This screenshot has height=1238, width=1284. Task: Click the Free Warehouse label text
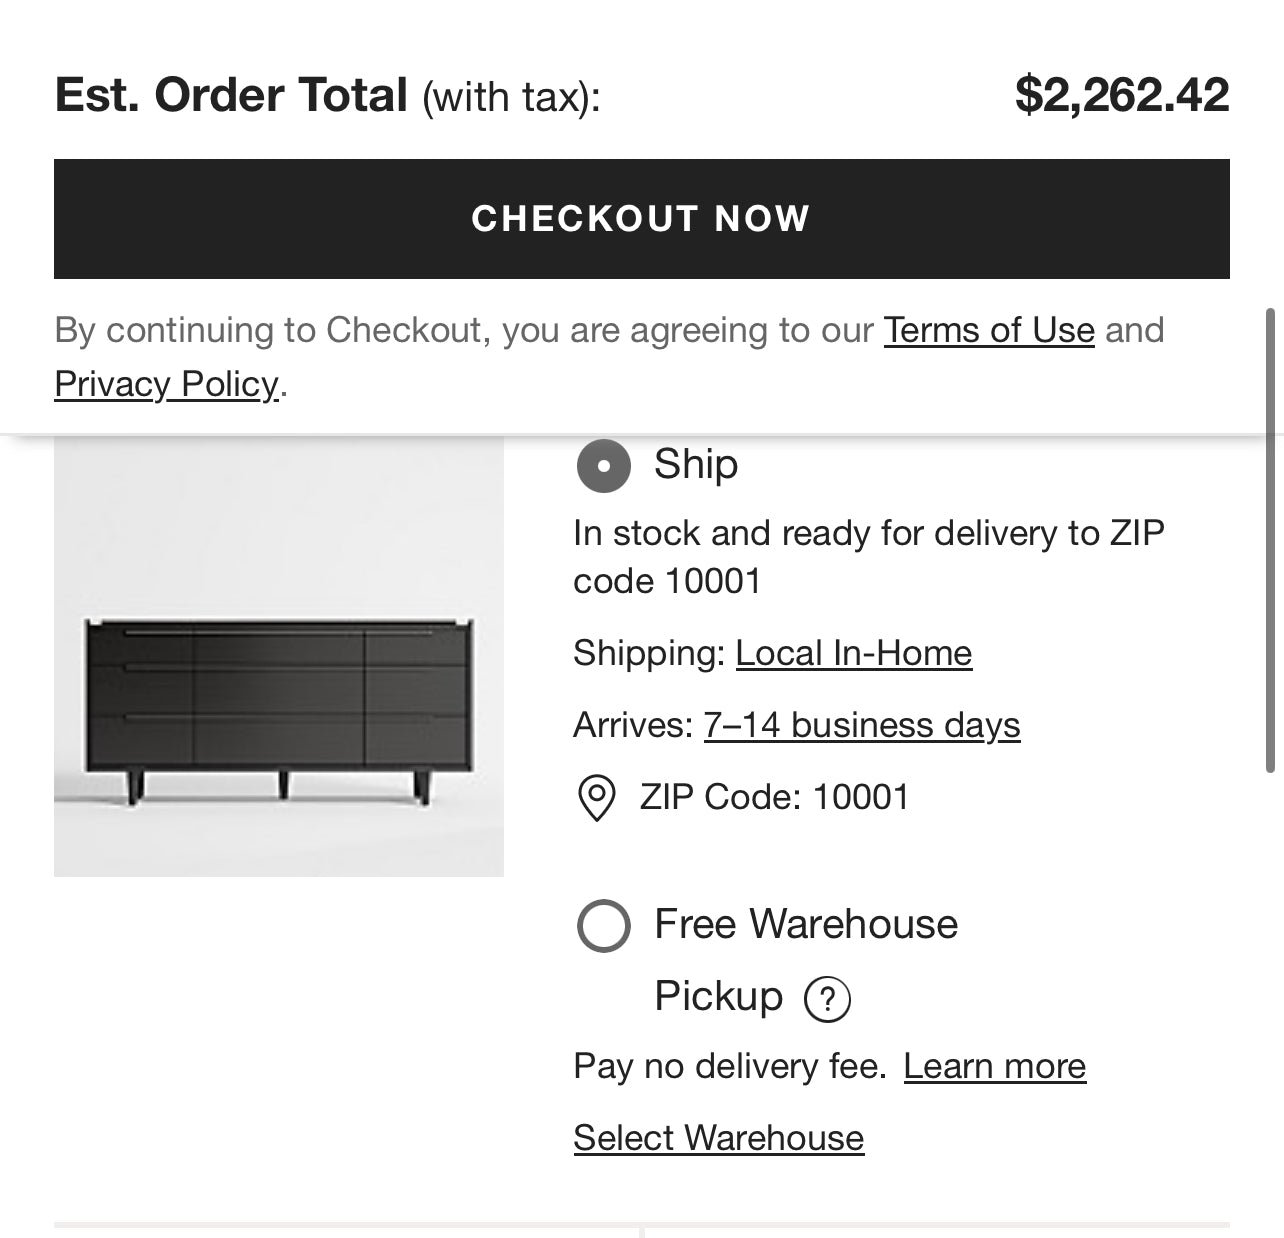(x=805, y=924)
